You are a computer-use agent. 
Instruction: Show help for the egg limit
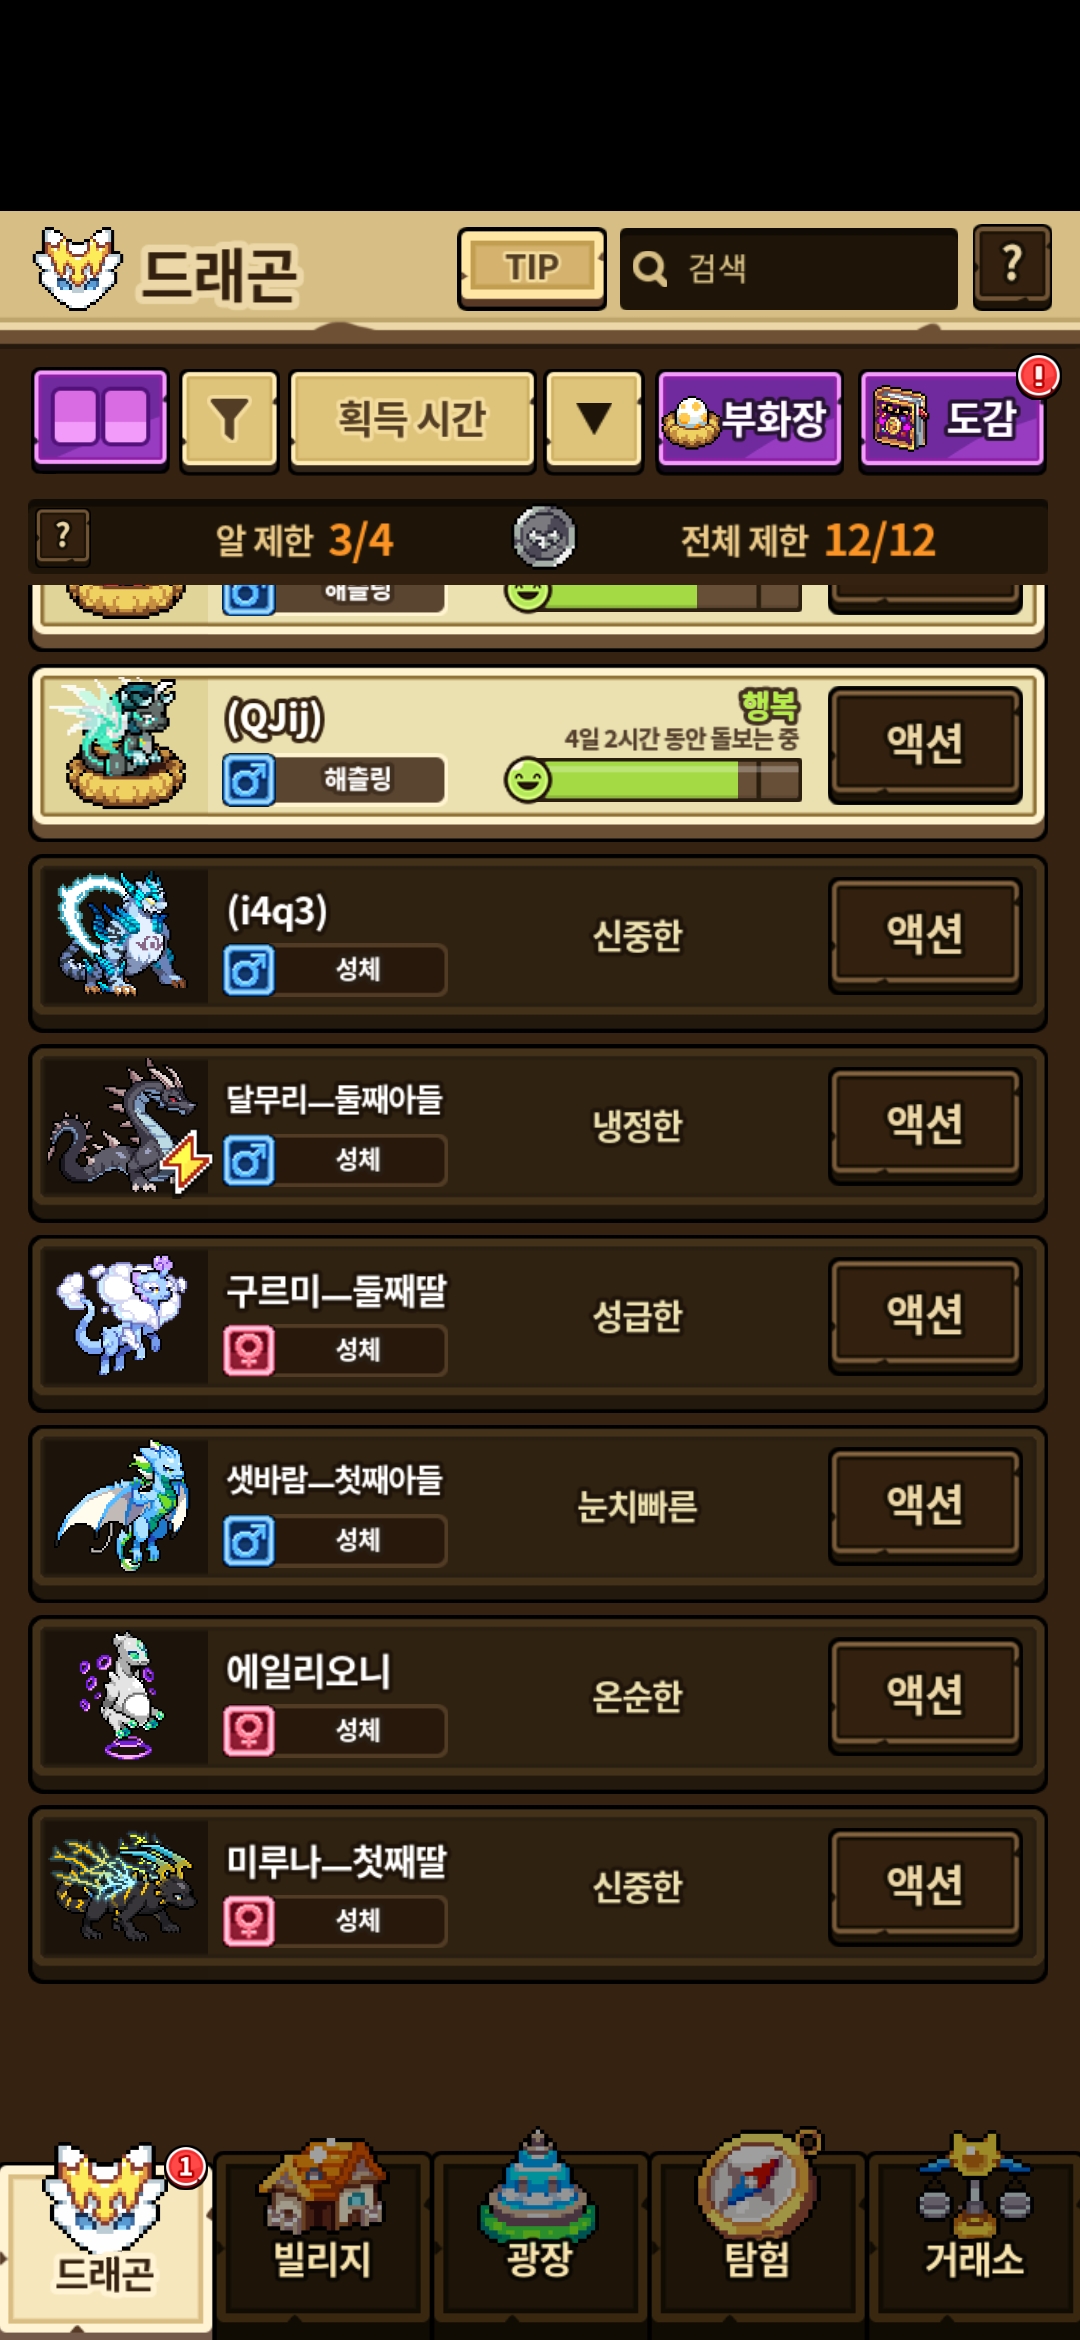pyautogui.click(x=63, y=537)
